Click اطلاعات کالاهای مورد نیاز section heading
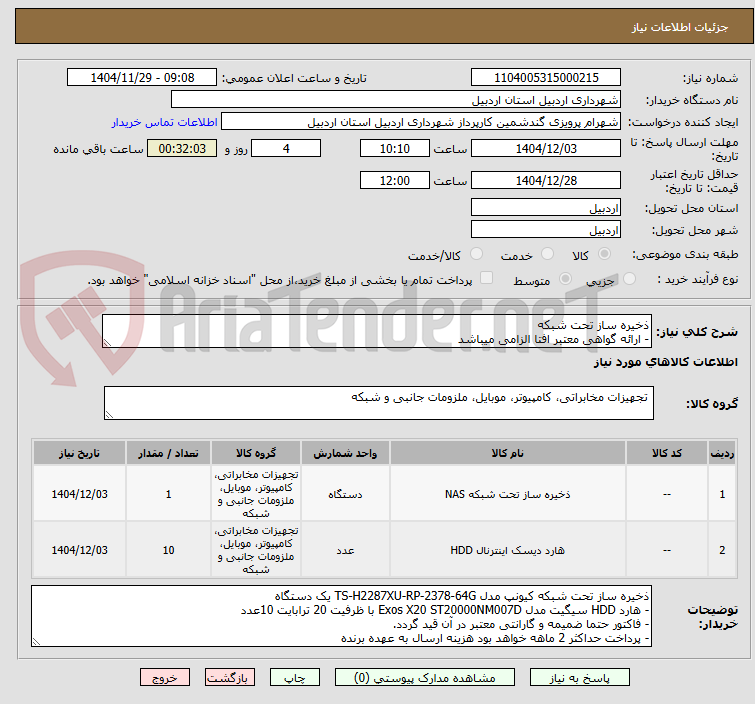Screen dimensions: 755x704 tap(665, 362)
